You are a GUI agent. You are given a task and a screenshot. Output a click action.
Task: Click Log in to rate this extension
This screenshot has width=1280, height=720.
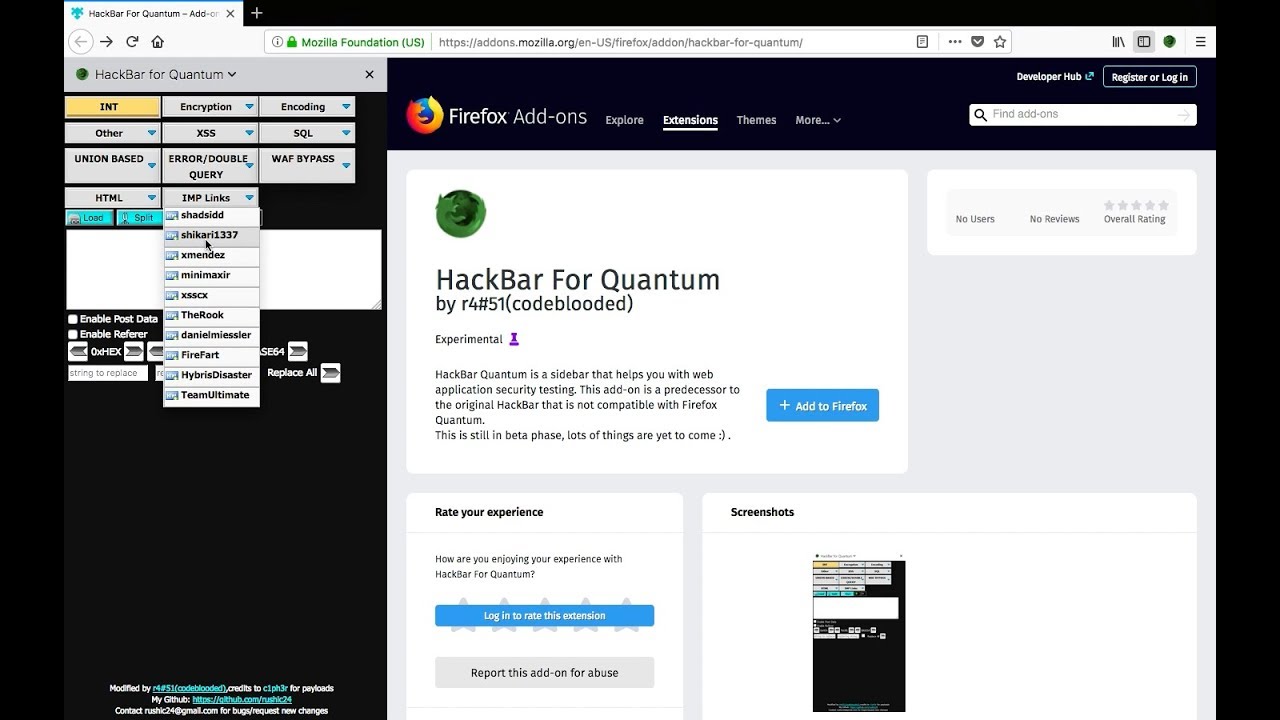pyautogui.click(x=544, y=616)
